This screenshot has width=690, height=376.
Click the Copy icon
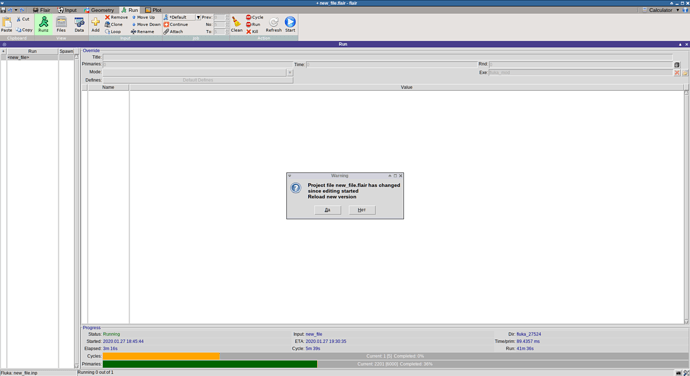(18, 30)
